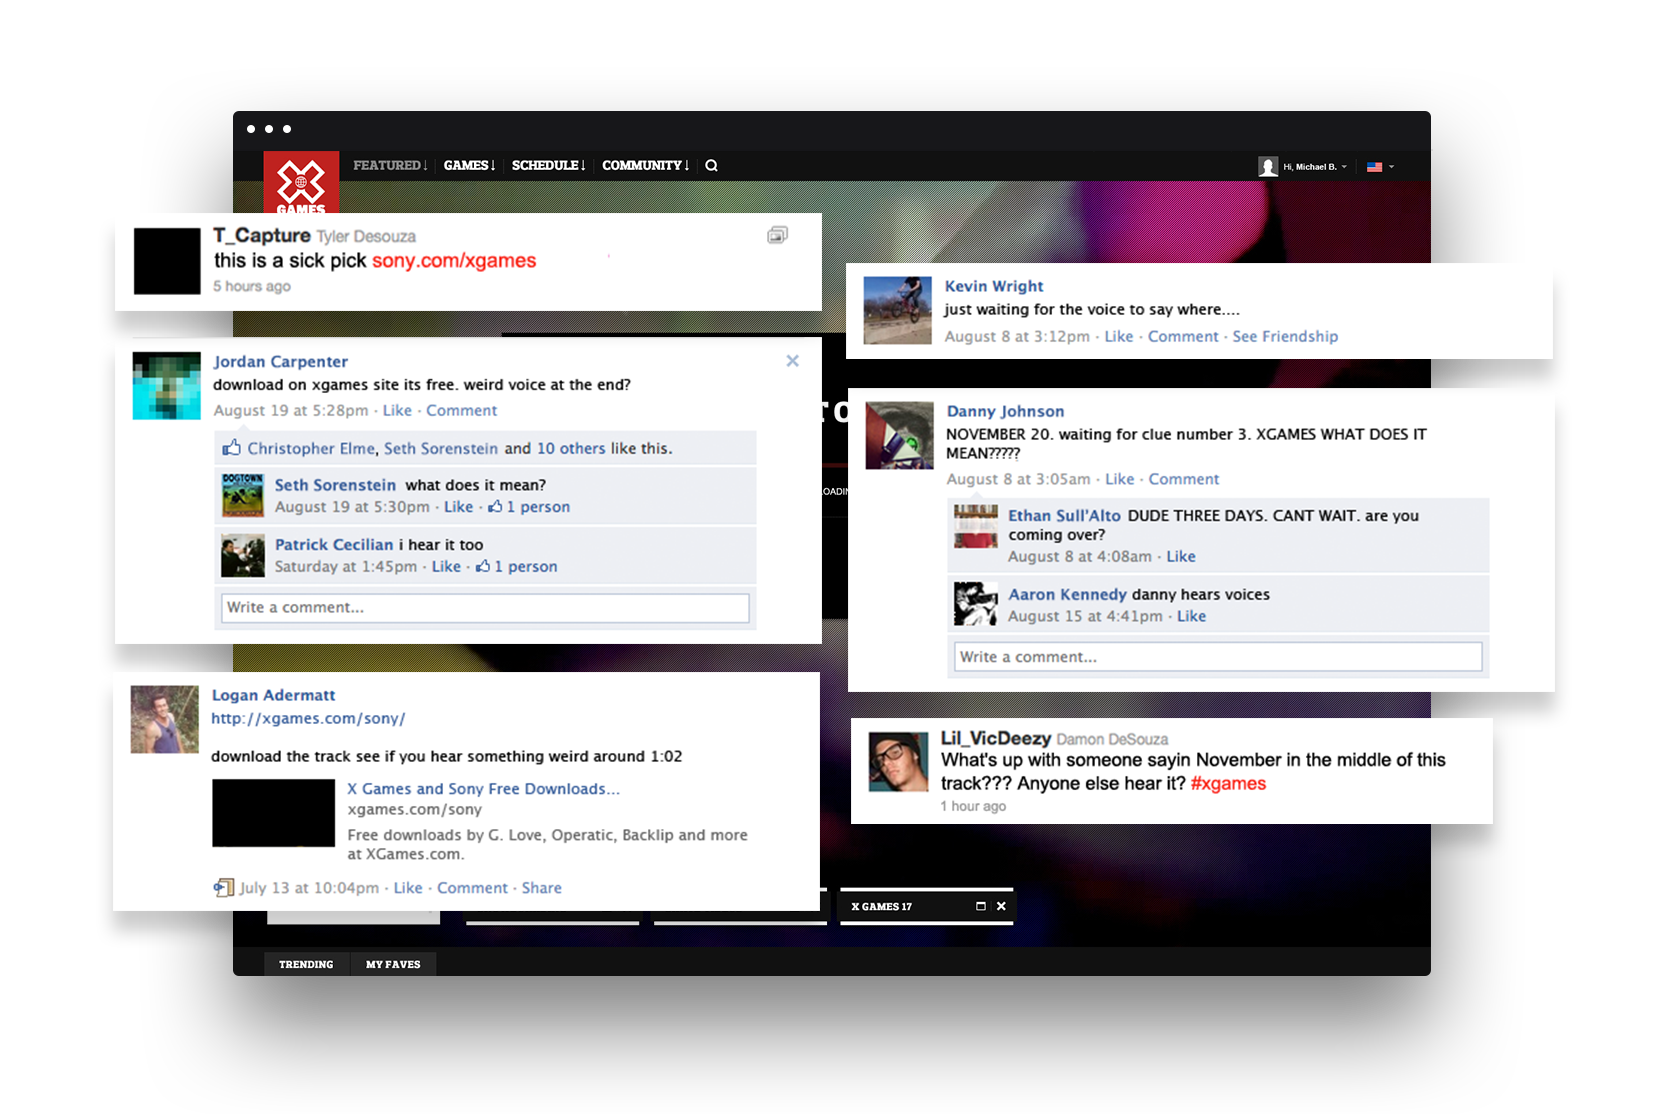The height and width of the screenshot is (1114, 1664).
Task: Click Seth Sorenstein in likes list
Action: click(x=441, y=448)
